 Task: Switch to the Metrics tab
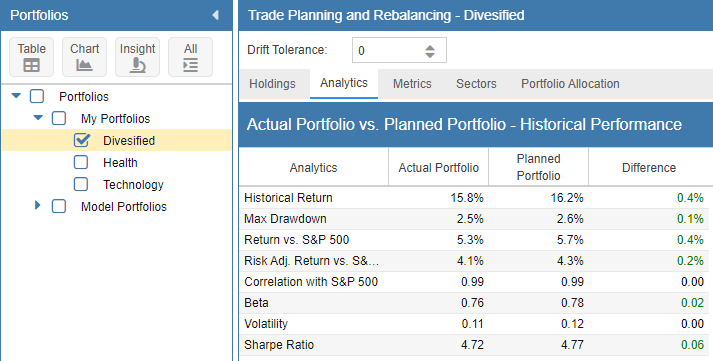pos(412,84)
